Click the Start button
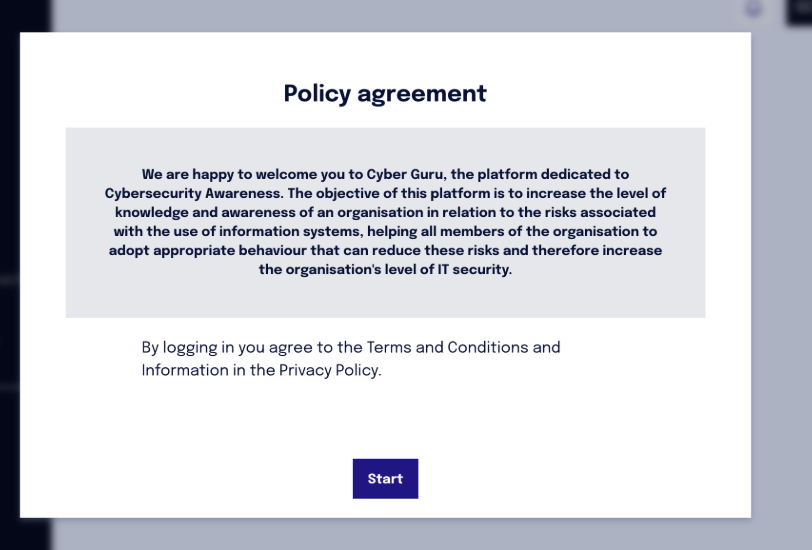Screen dimensions: 812x550 [385, 479]
